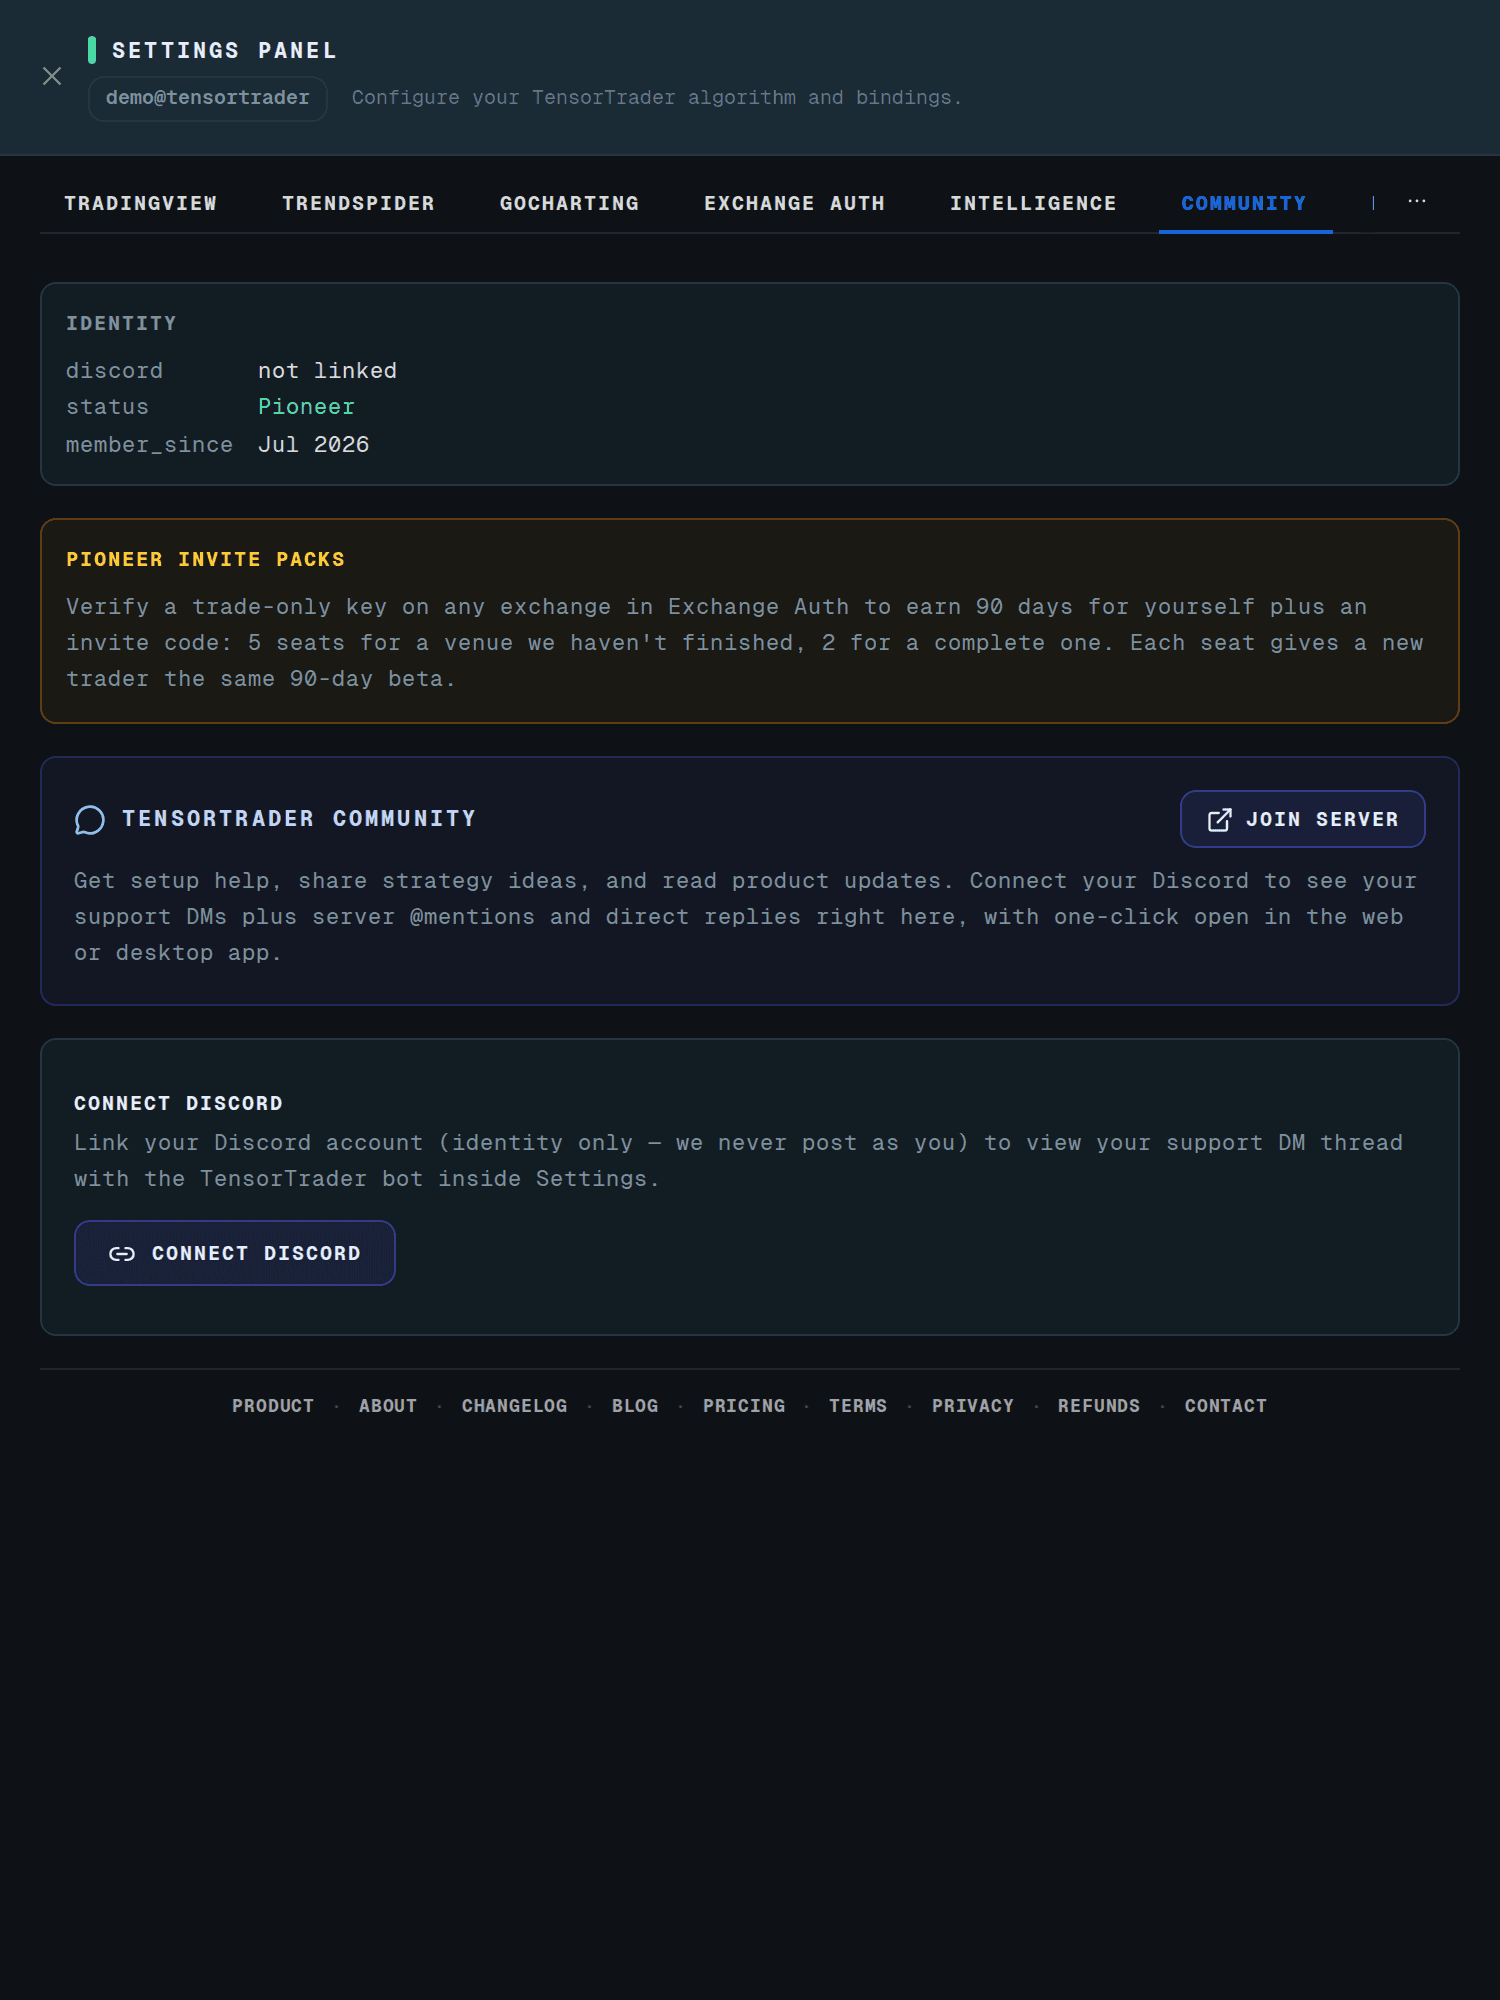Go to the Exchange Auth tab
The height and width of the screenshot is (2000, 1500).
pyautogui.click(x=795, y=204)
